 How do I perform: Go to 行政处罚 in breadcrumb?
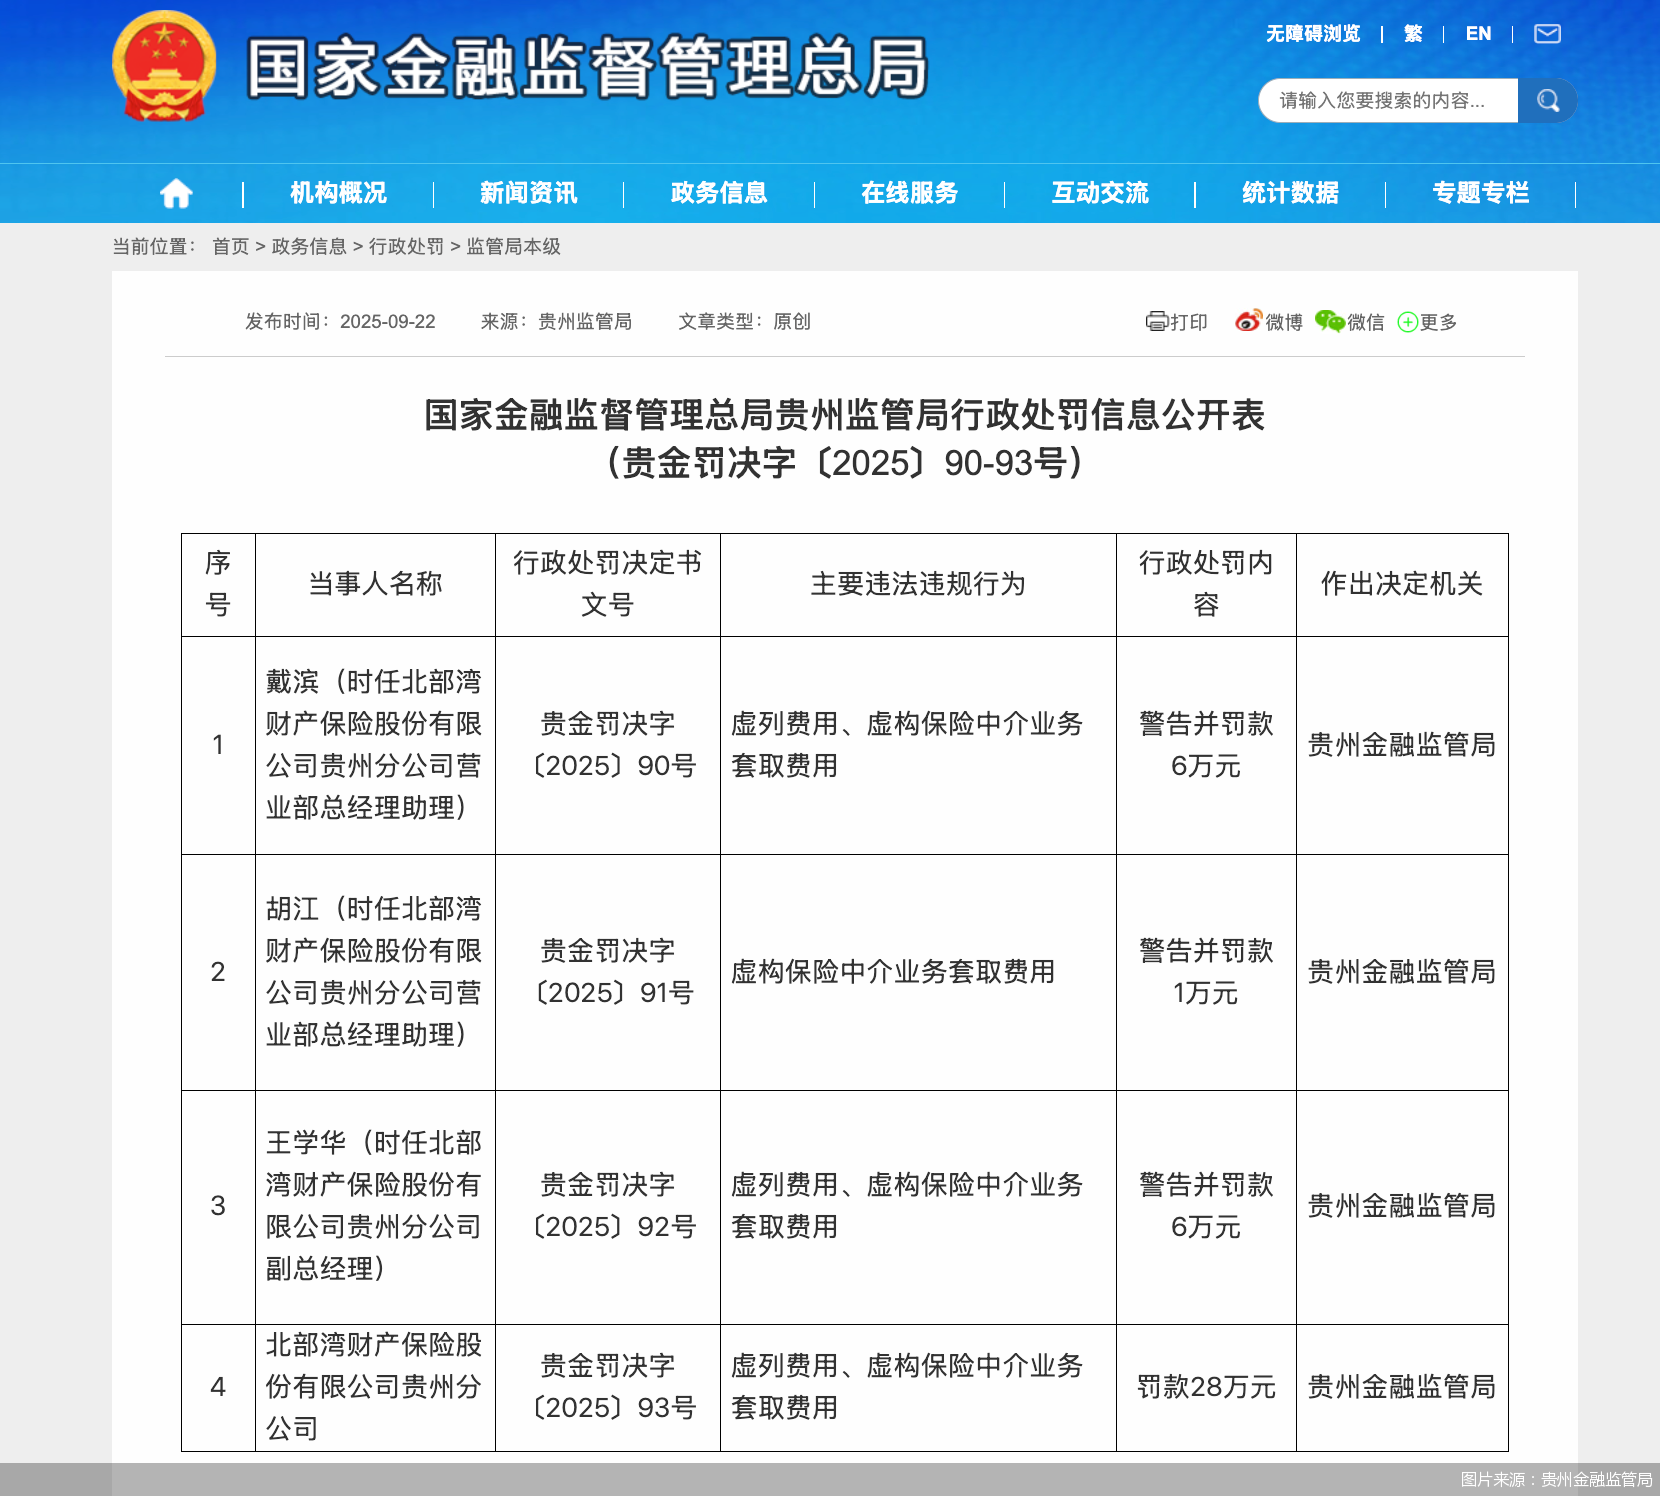406,247
